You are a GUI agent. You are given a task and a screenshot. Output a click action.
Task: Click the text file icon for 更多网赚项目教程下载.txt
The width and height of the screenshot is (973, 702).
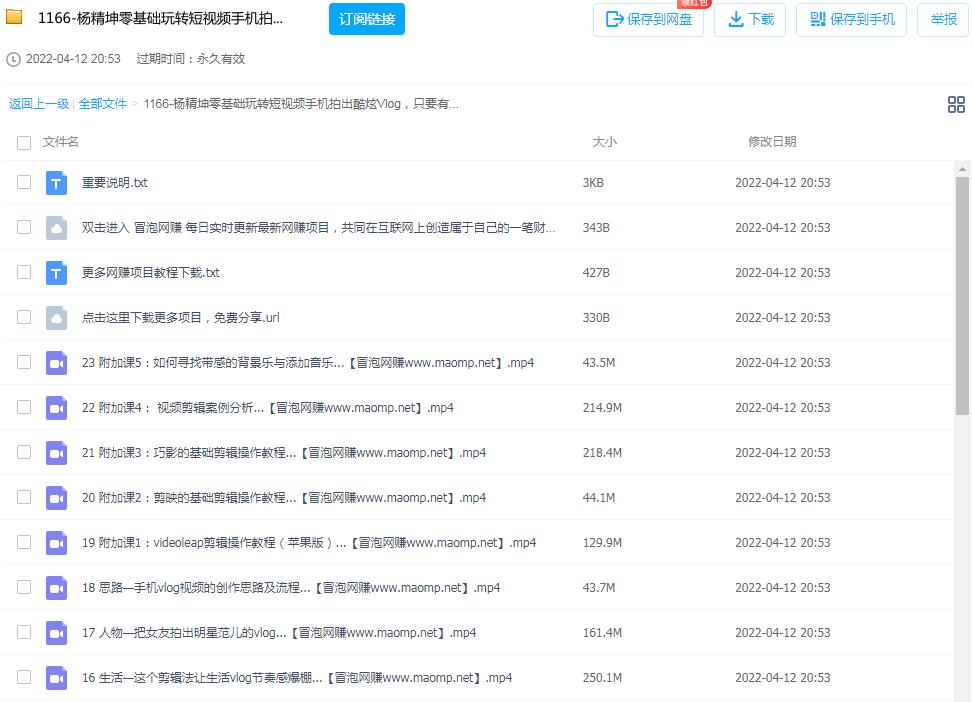pos(57,273)
